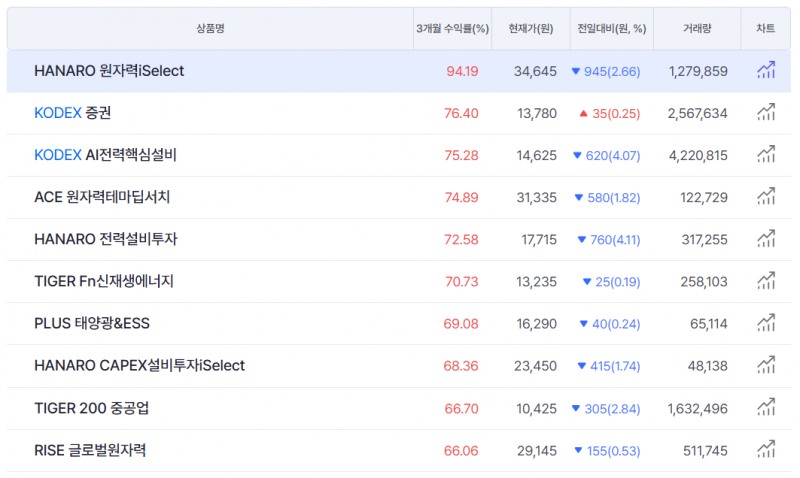Click the volume value 1,632,496
This screenshot has height=478, width=800.
[x=697, y=409]
